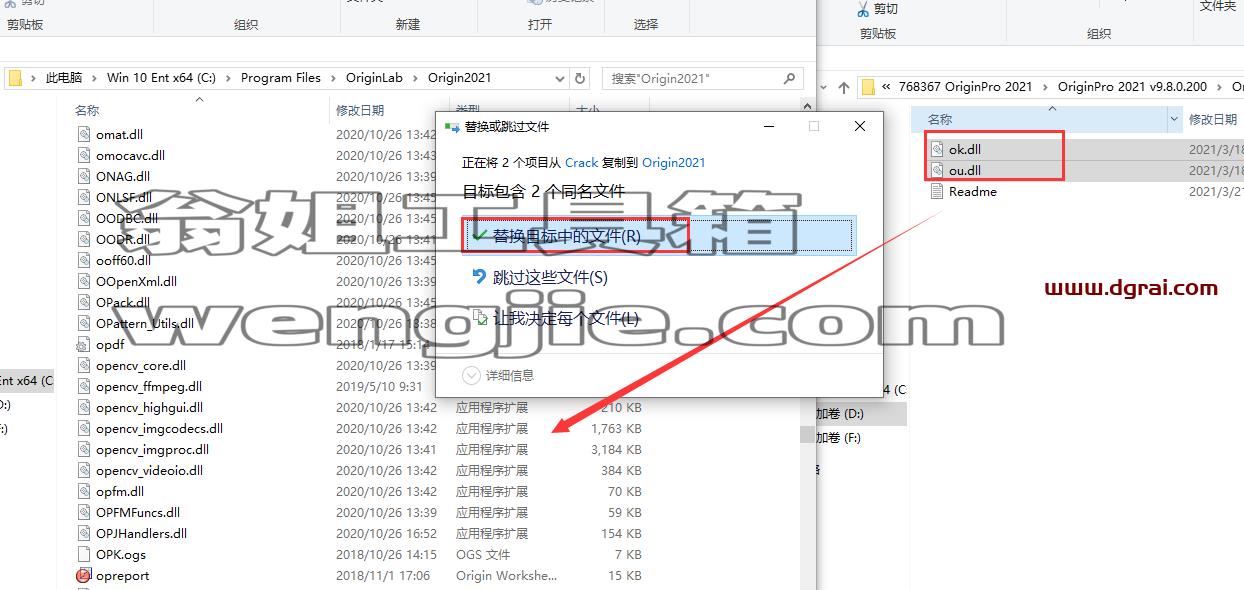The image size is (1244, 590).
Task: Click the ONLSF.dll file icon
Action: (85, 197)
